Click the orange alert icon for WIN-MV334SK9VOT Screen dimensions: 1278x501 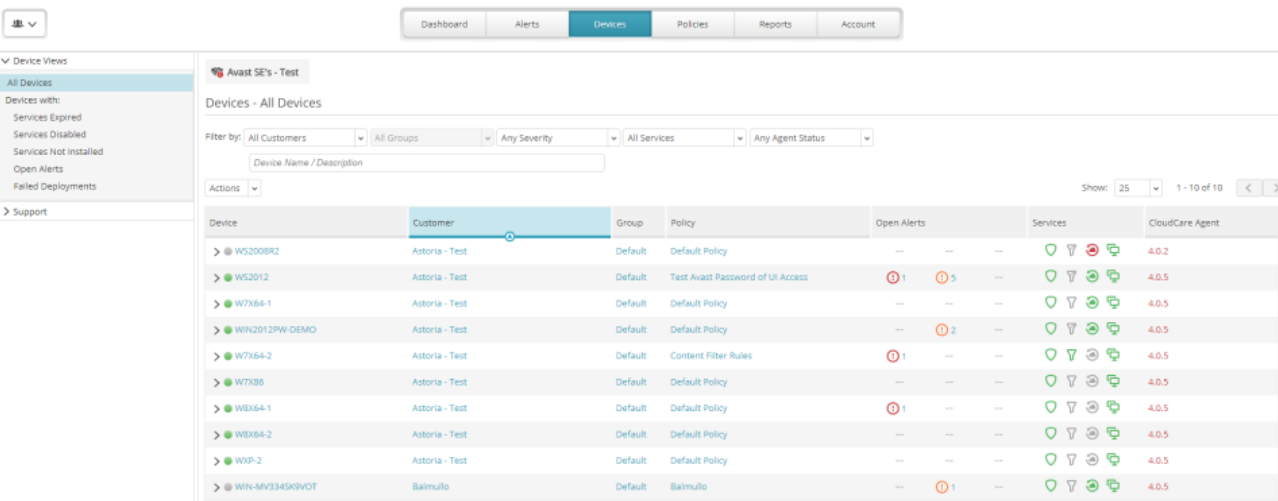pos(941,486)
